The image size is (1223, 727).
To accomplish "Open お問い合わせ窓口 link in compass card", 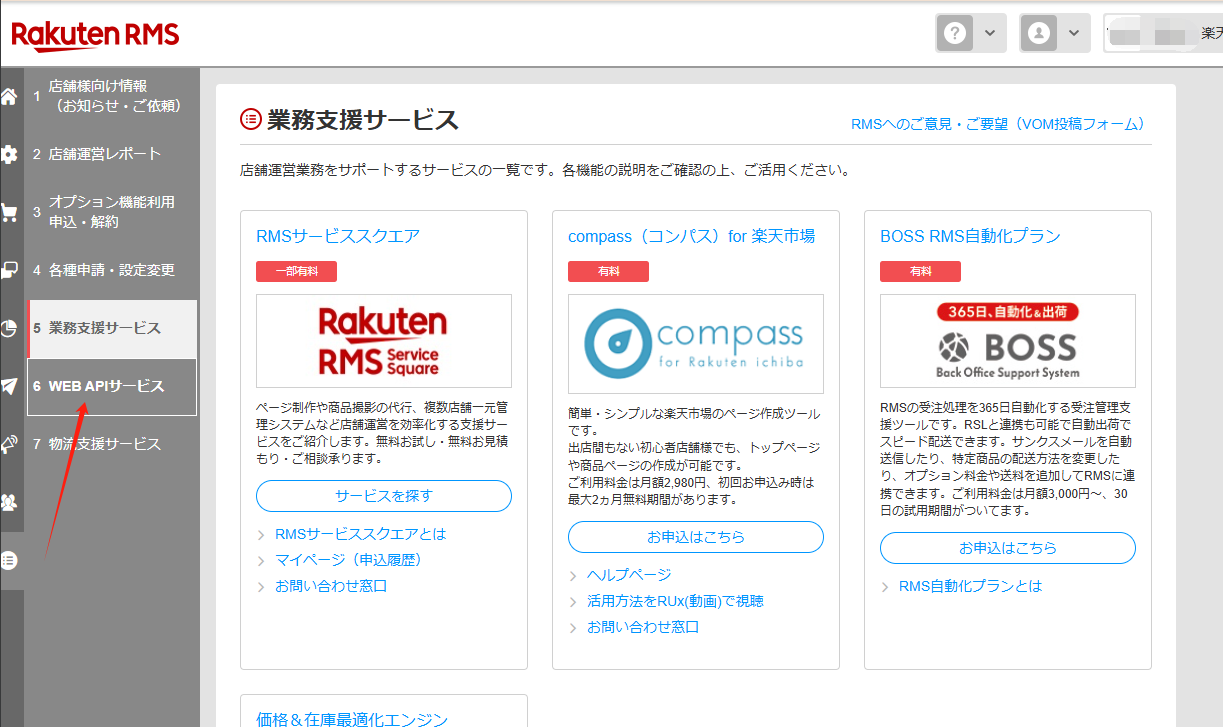I will click(643, 627).
